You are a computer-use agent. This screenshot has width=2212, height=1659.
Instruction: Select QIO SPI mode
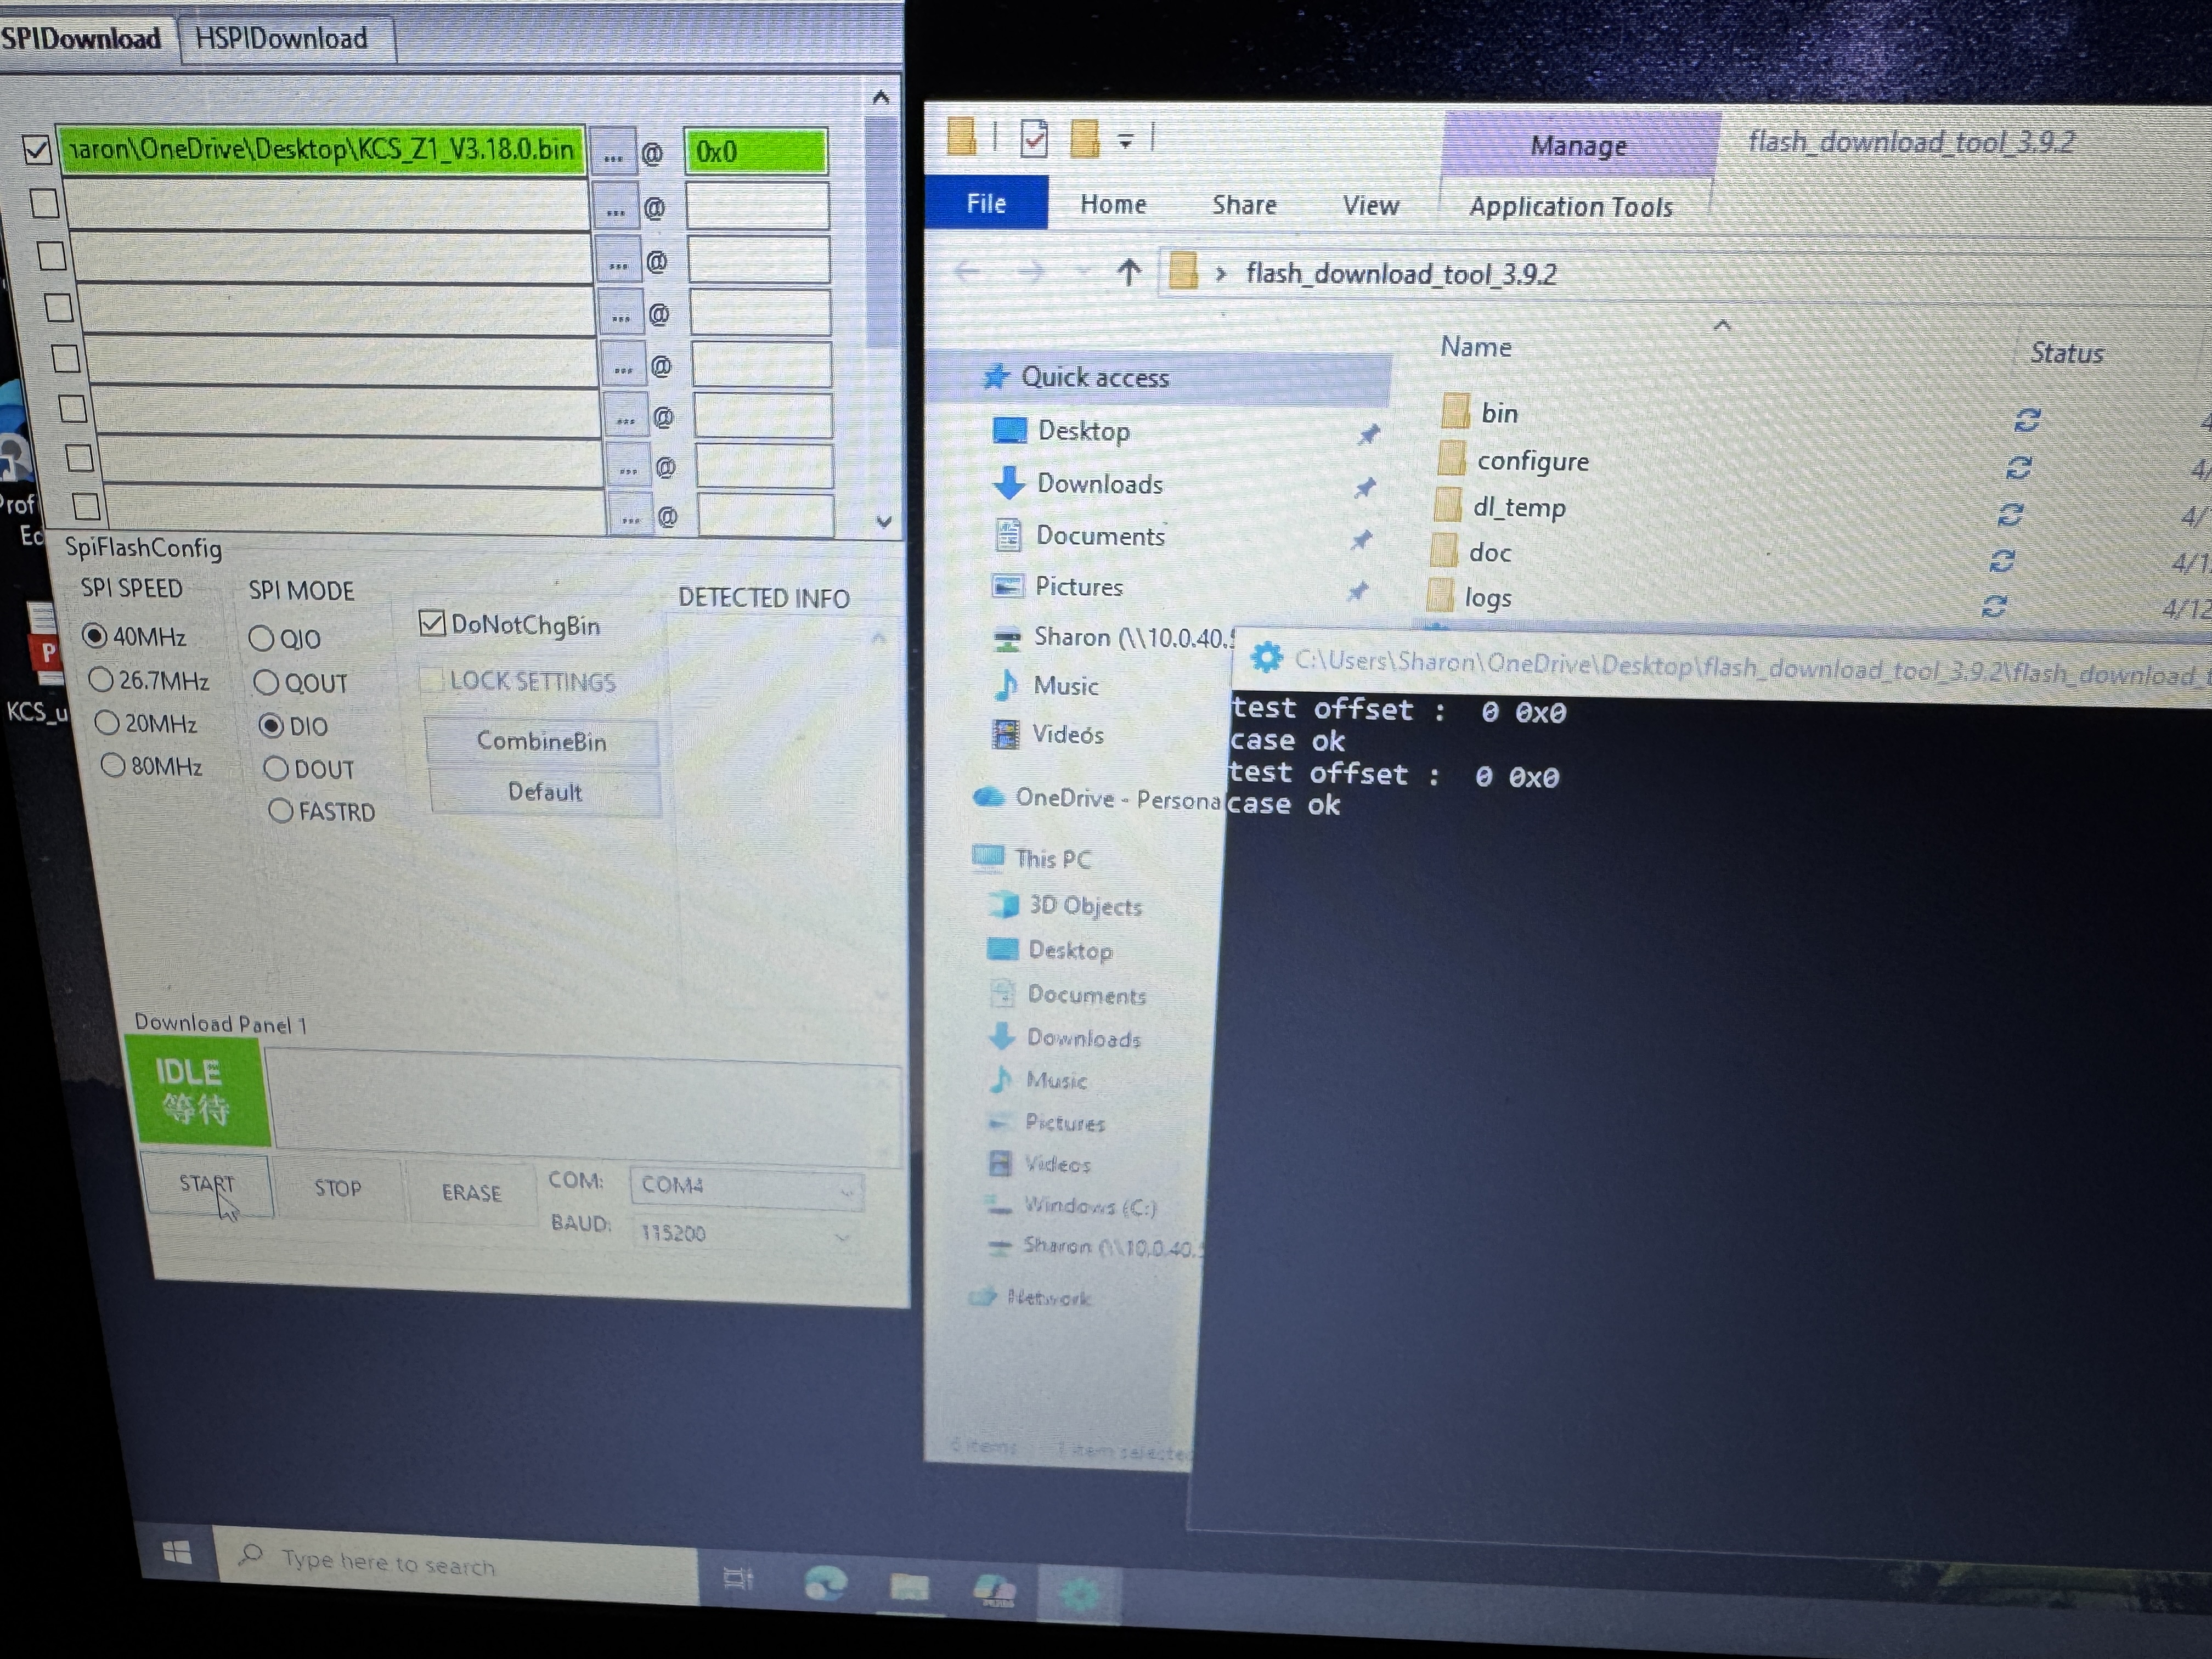pos(262,638)
